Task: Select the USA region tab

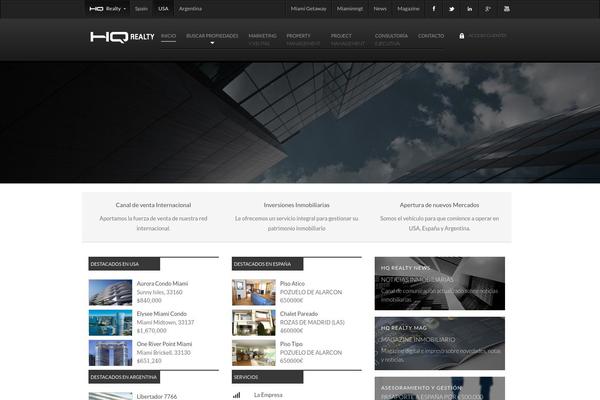Action: tap(163, 8)
